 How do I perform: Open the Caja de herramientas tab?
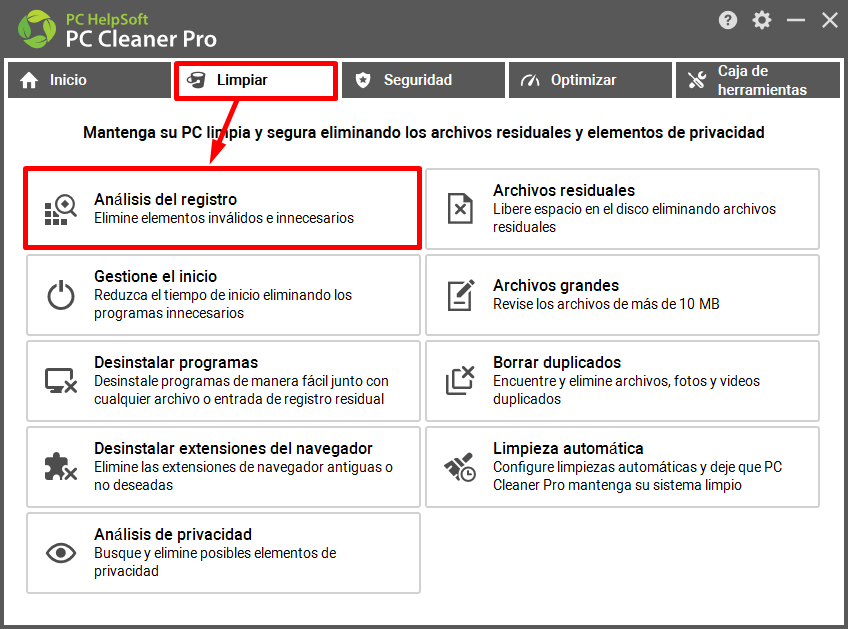pos(758,80)
